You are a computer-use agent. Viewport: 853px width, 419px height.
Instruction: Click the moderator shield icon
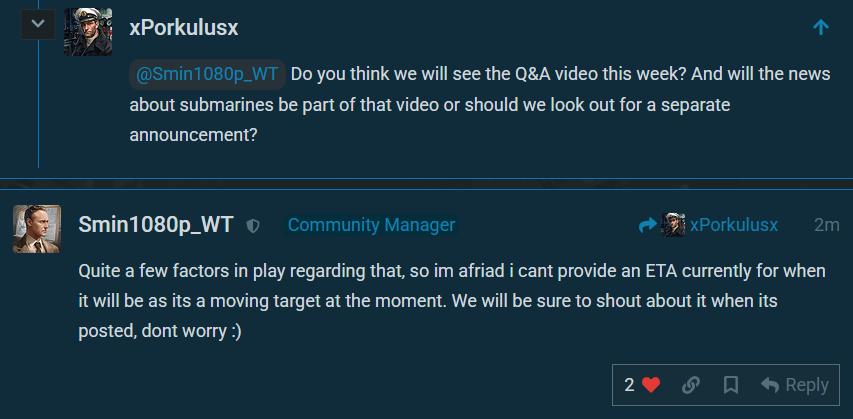253,226
